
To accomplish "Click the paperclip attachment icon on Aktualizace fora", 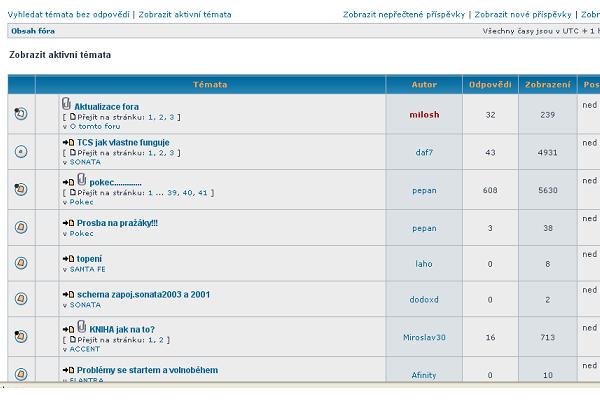I will [67, 104].
